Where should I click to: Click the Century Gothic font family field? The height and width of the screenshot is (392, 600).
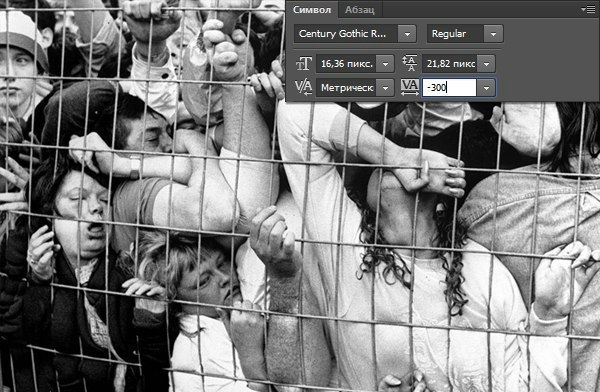pyautogui.click(x=346, y=34)
